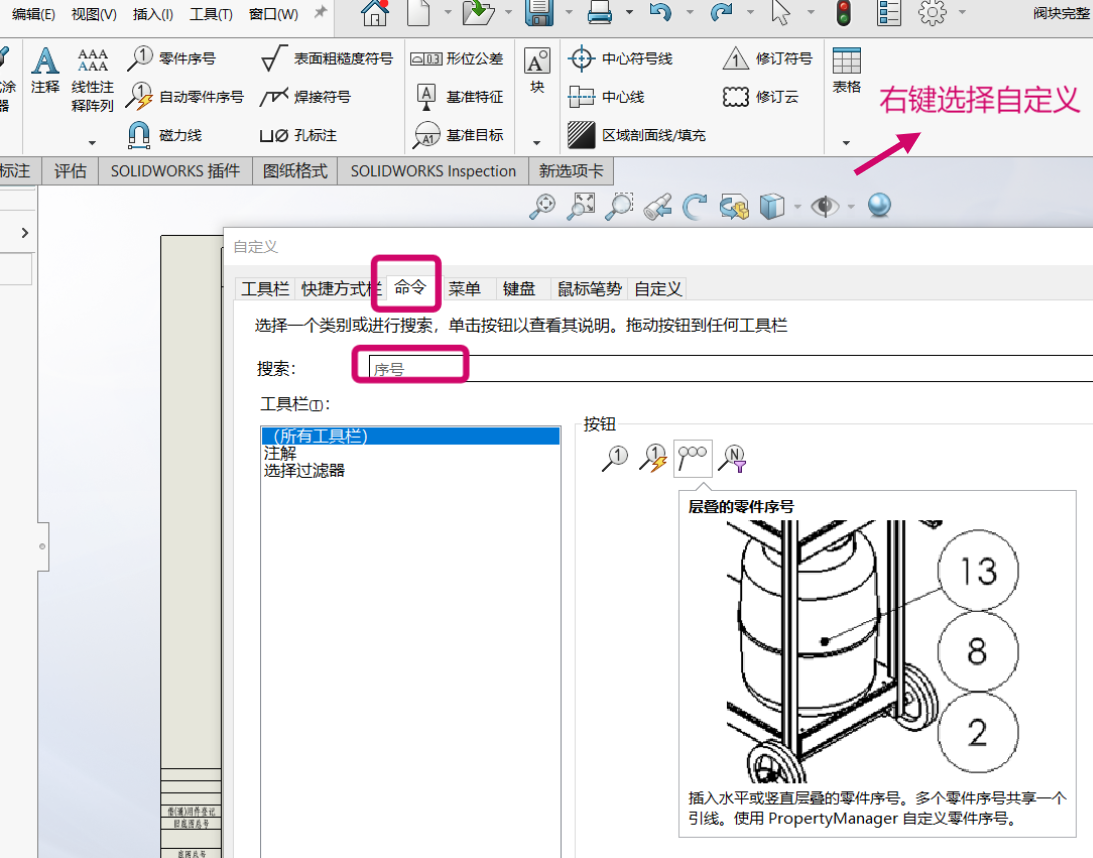1093x858 pixels.
Task: Click Rotate View curved arrow icon
Action: pos(694,206)
